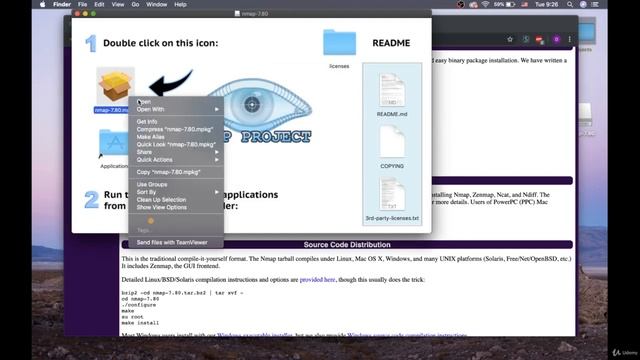This screenshot has height=360, width=640.
Task: Expand the Quick Actions submenu
Action: [176, 160]
